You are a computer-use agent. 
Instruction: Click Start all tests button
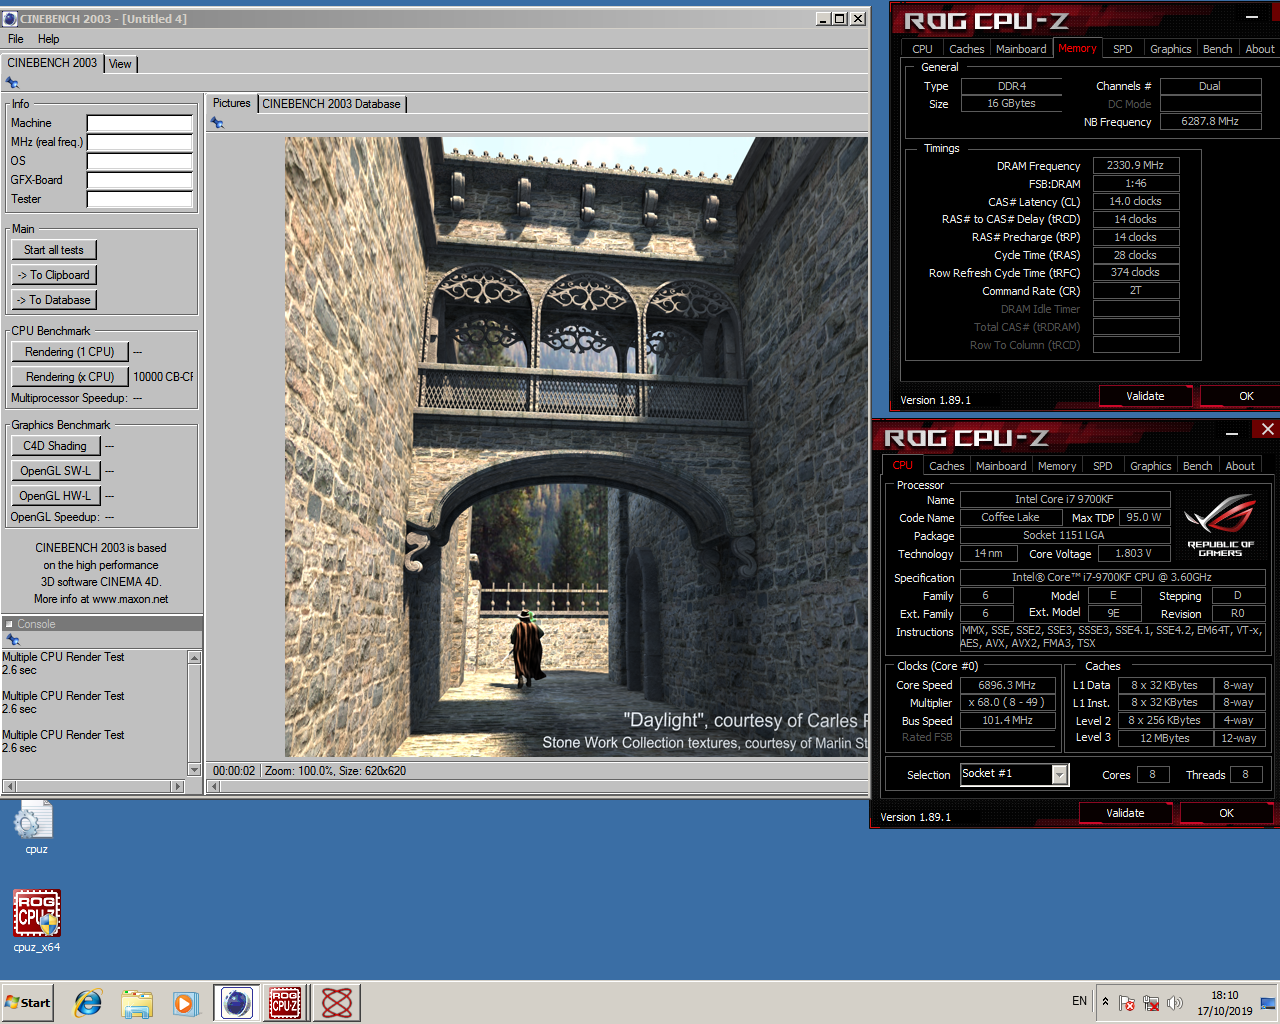pyautogui.click(x=54, y=250)
